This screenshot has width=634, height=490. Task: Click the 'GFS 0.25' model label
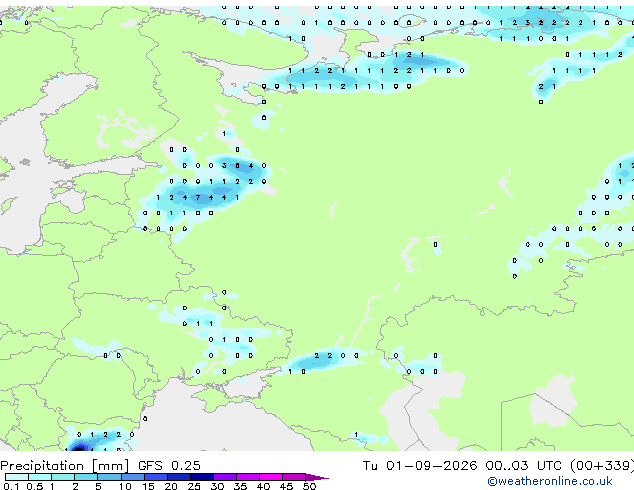click(169, 466)
